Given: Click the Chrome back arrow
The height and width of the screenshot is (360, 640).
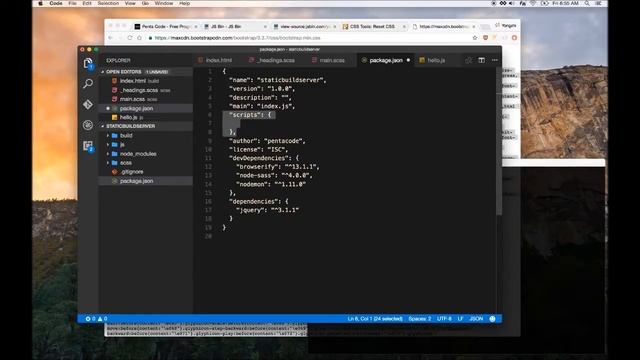Looking at the screenshot, I should click(110, 38).
